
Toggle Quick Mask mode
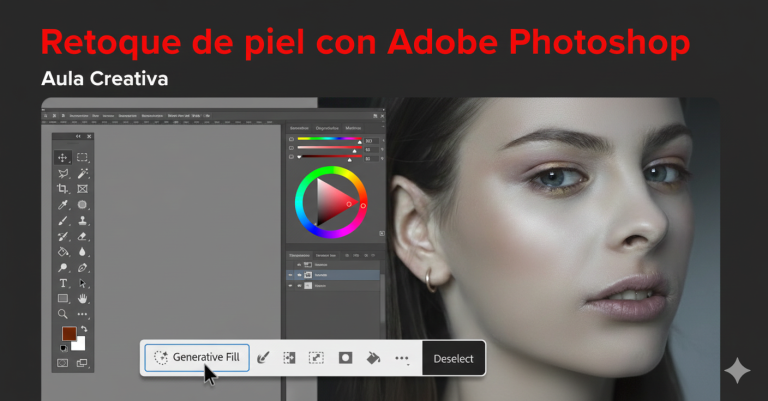pos(63,363)
